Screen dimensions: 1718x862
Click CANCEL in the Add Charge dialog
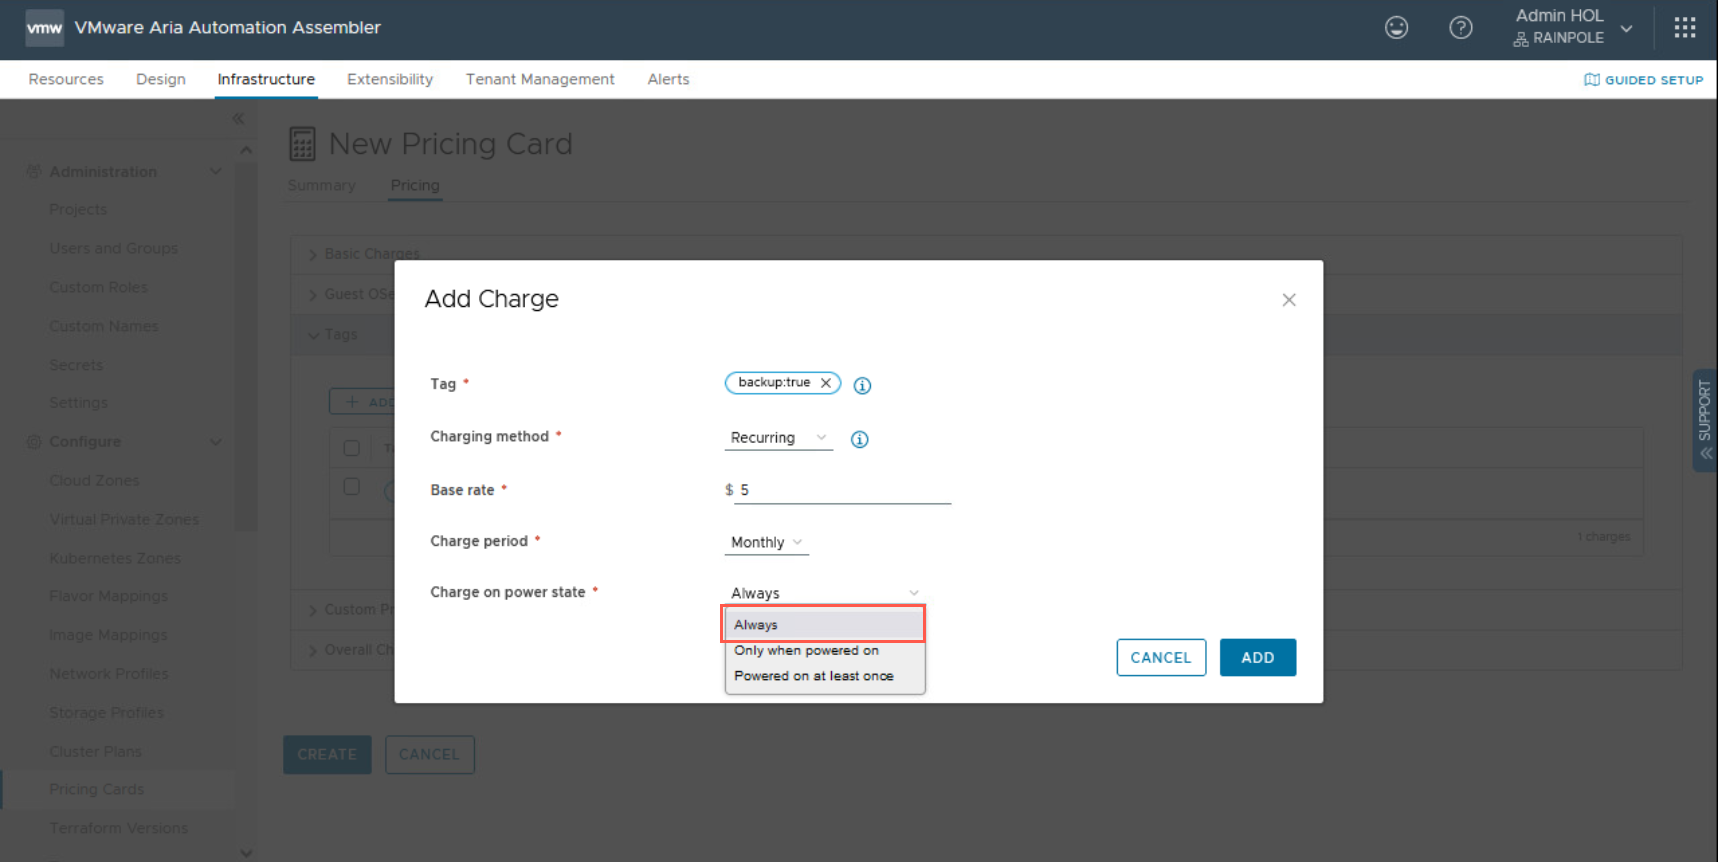coord(1160,658)
